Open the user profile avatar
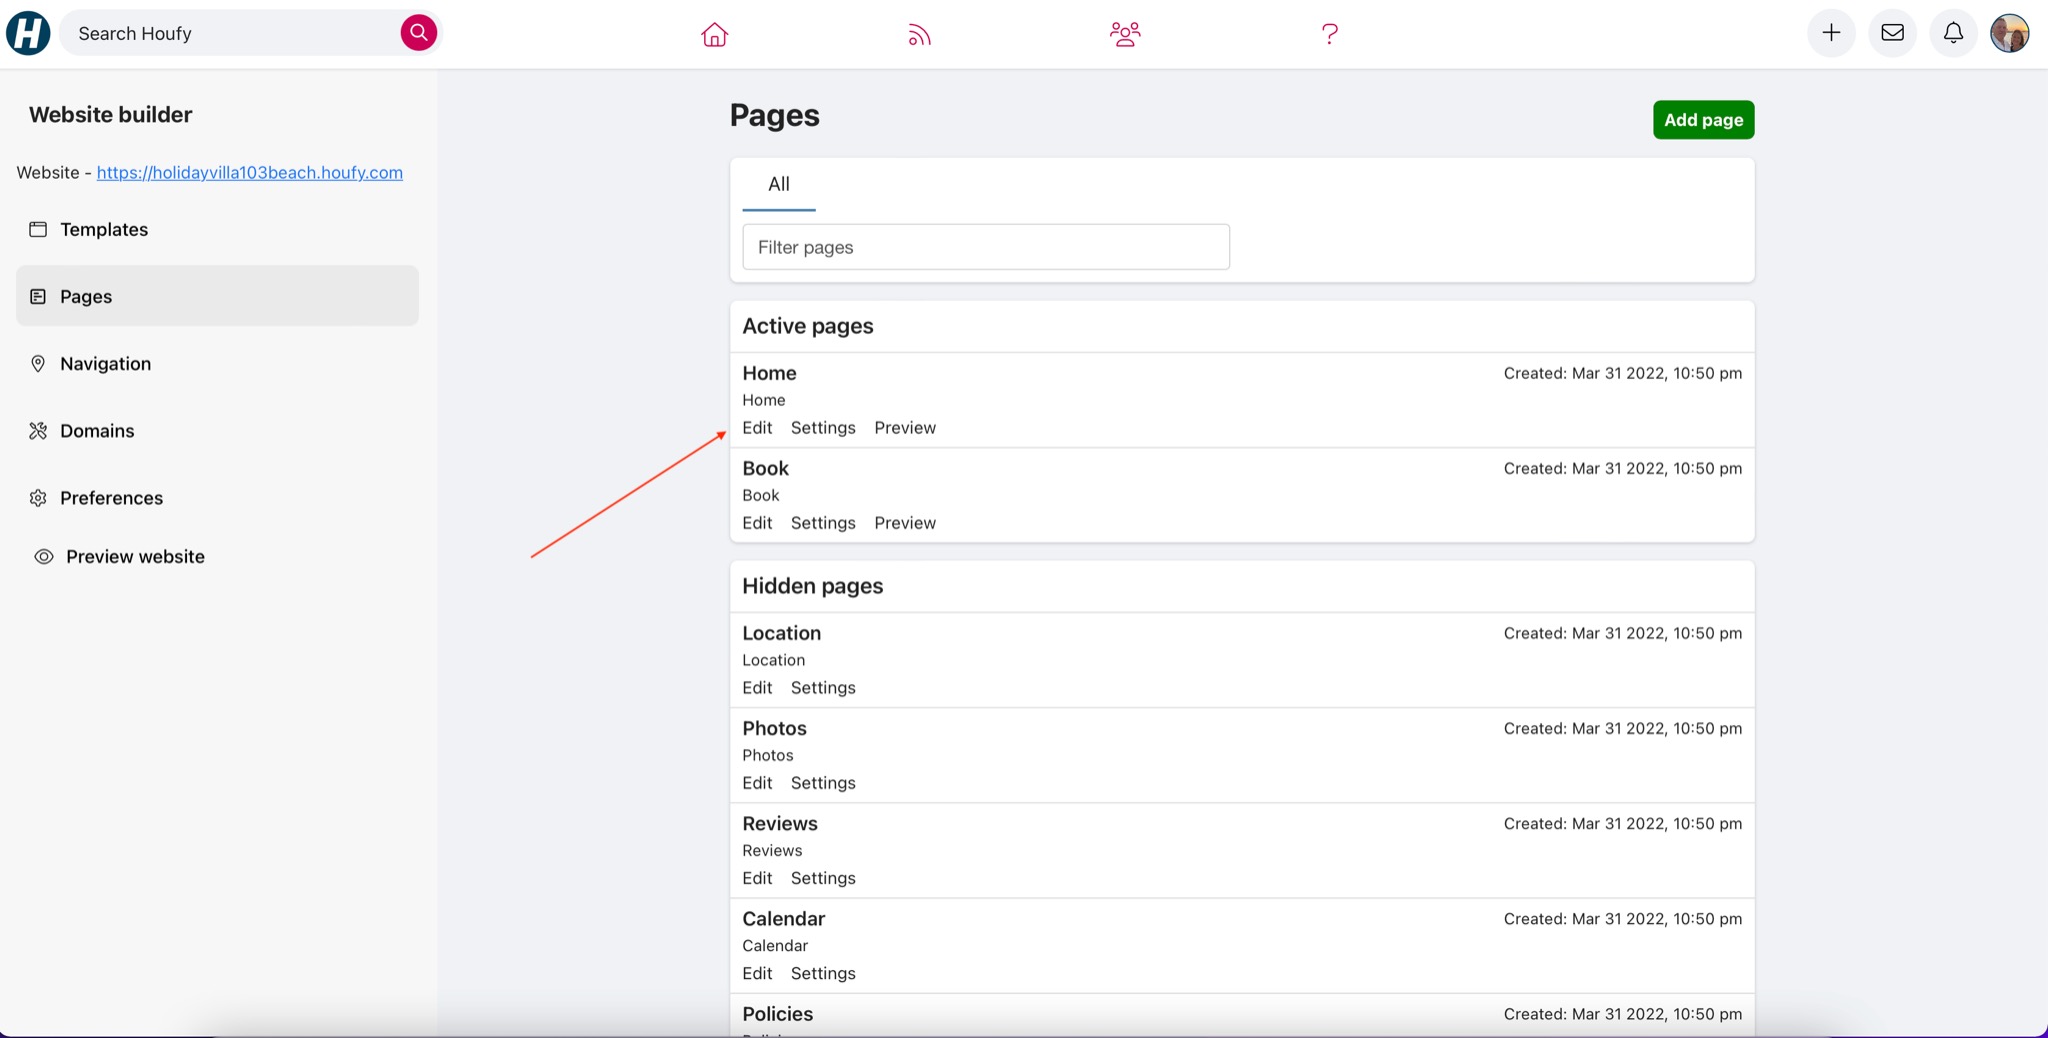 point(2009,33)
